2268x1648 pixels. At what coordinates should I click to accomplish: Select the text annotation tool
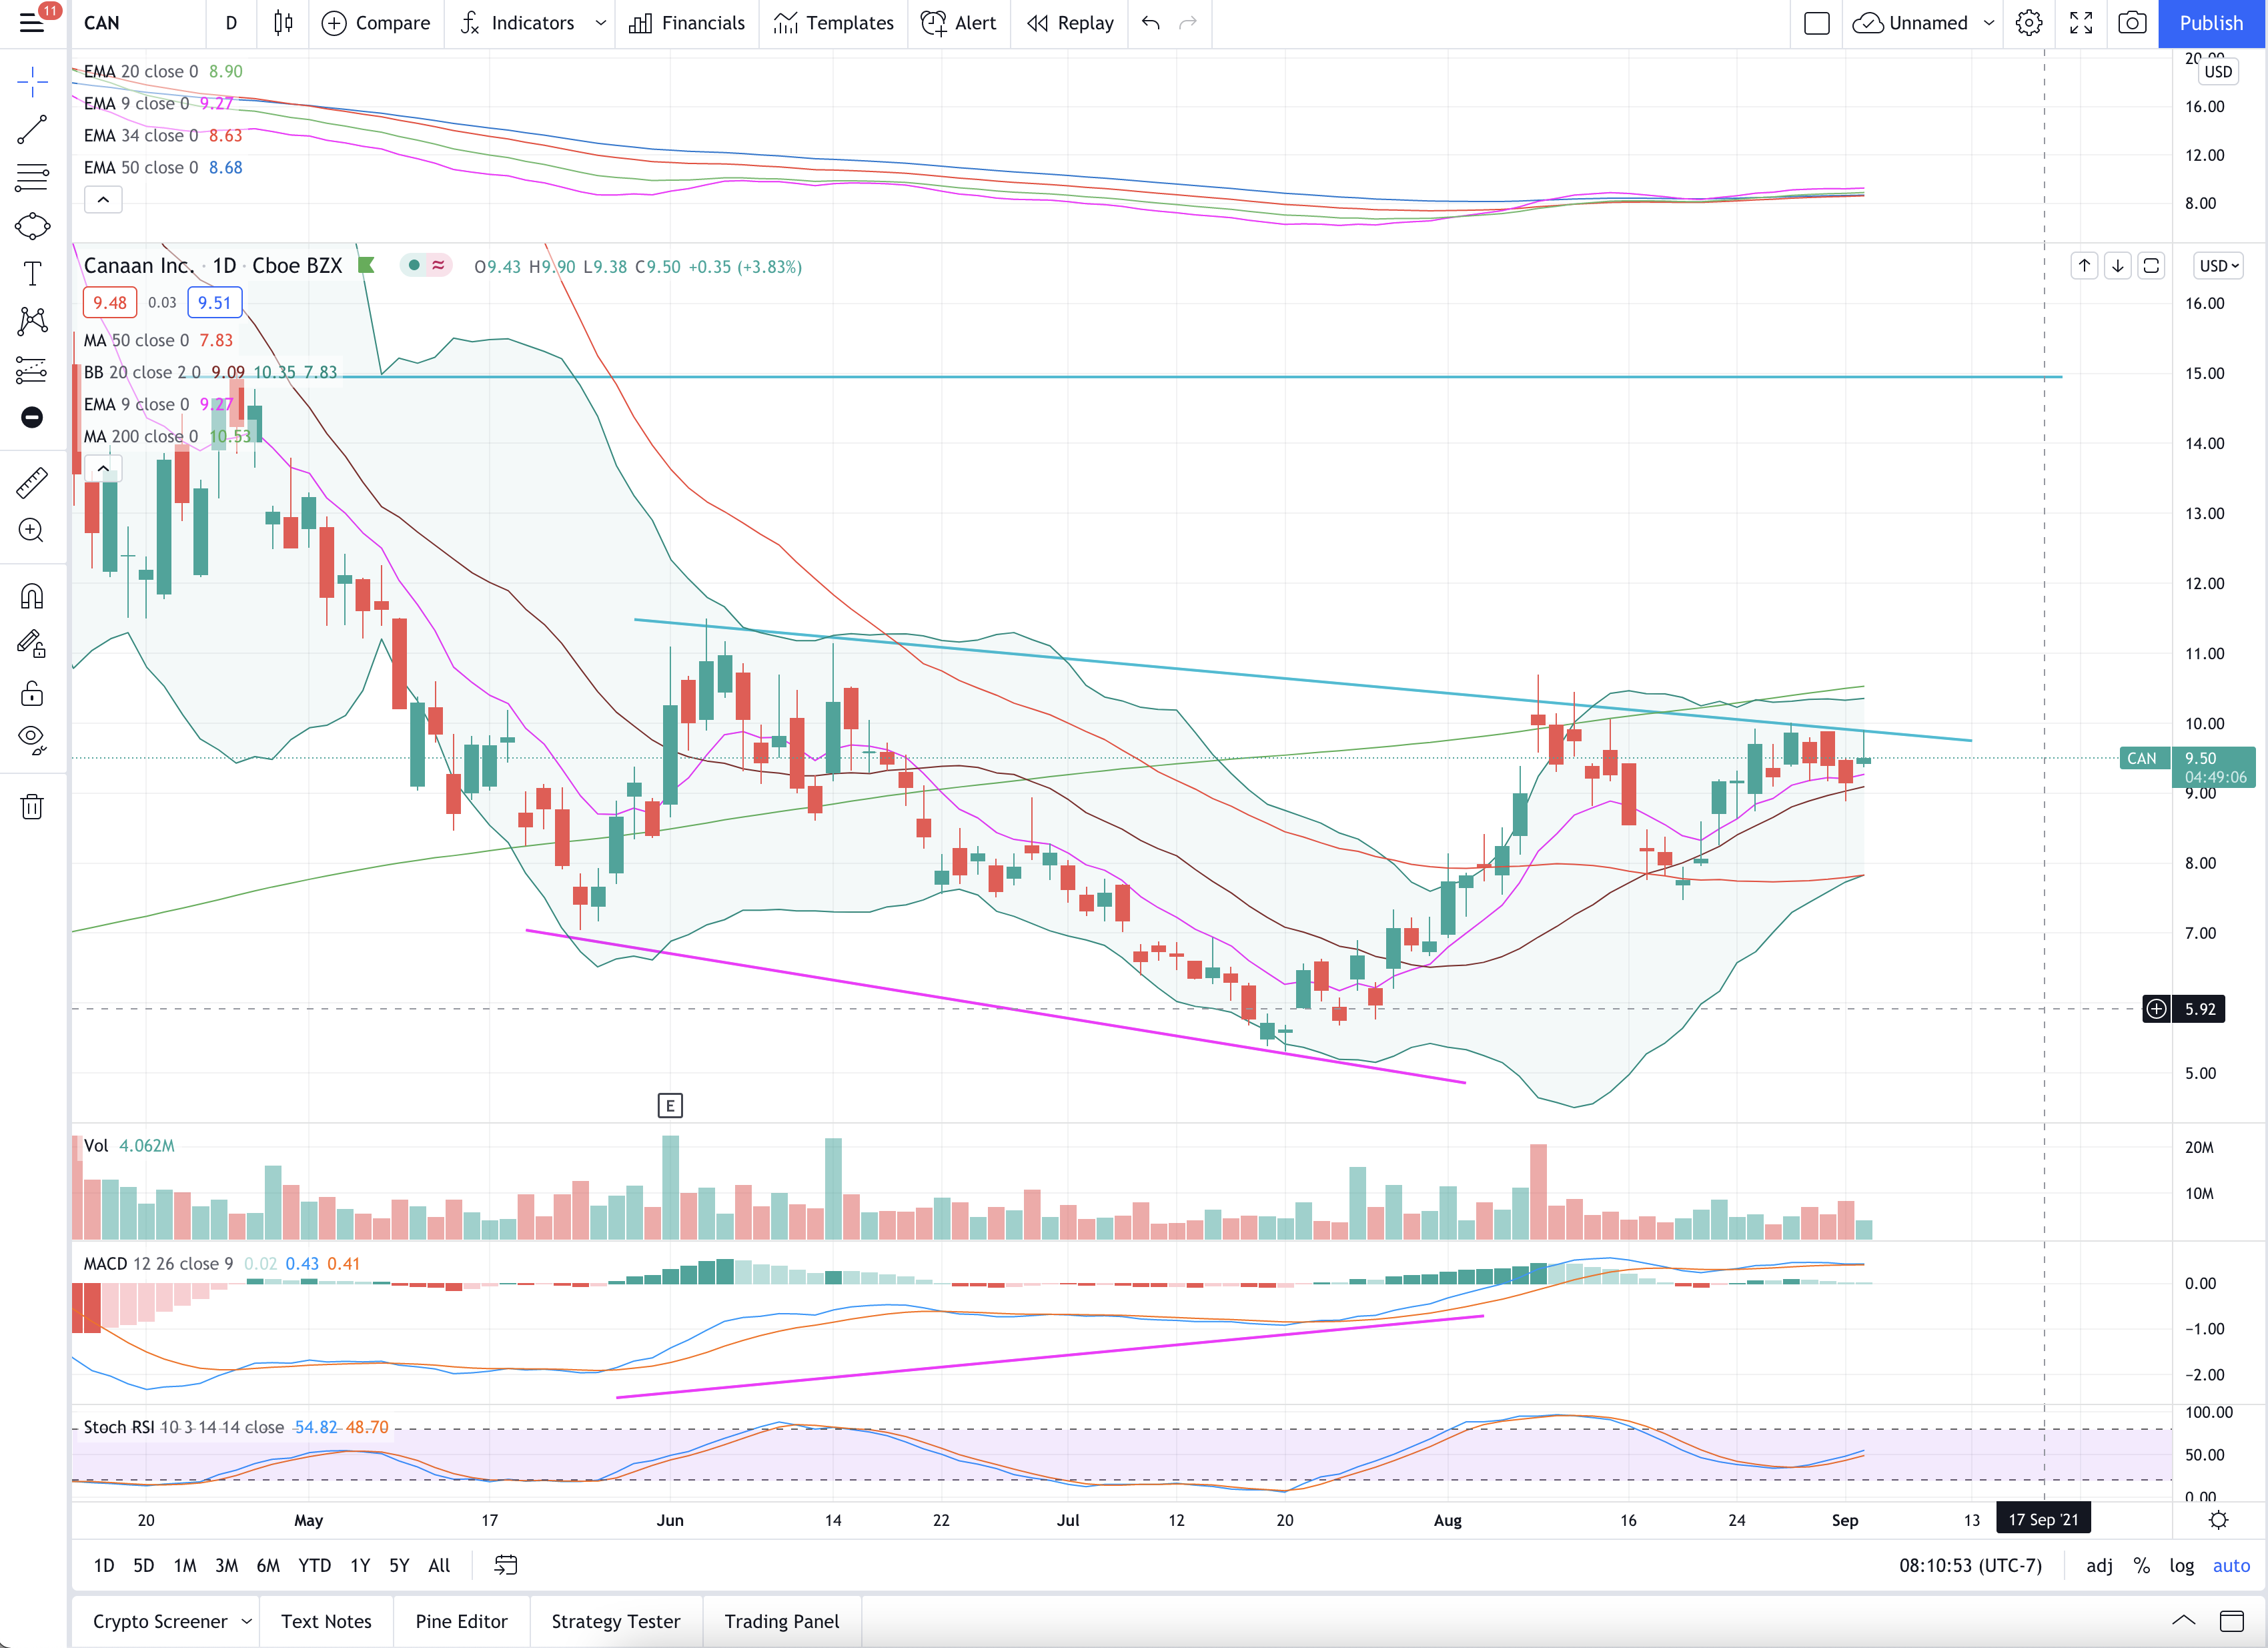click(x=32, y=273)
